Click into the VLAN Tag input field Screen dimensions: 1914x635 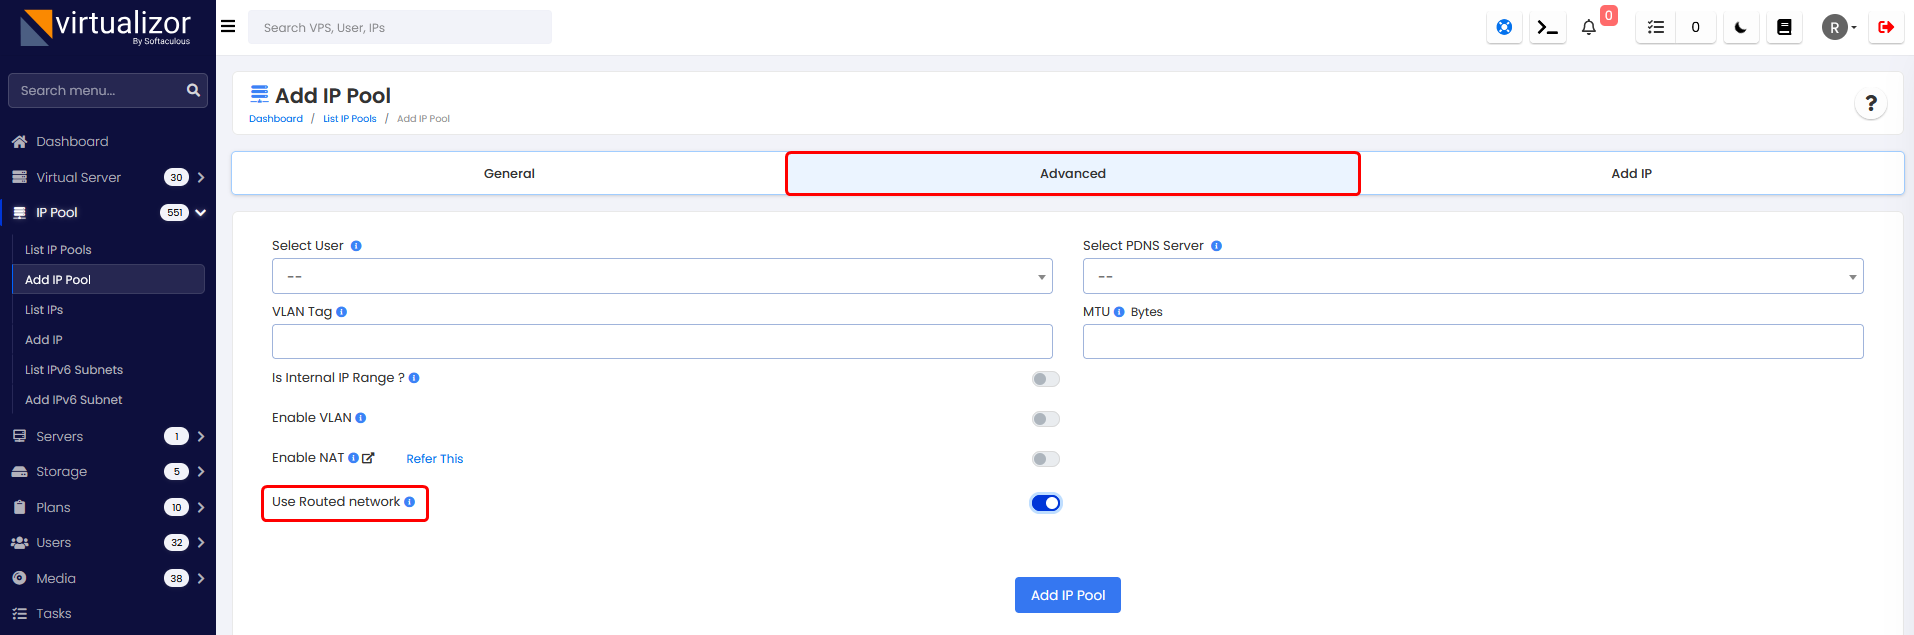[661, 341]
